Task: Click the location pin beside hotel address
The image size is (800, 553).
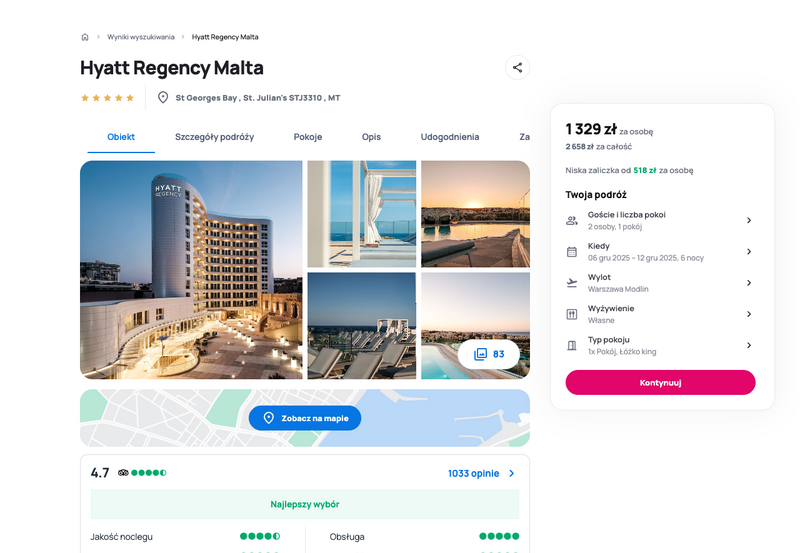Action: click(x=163, y=97)
